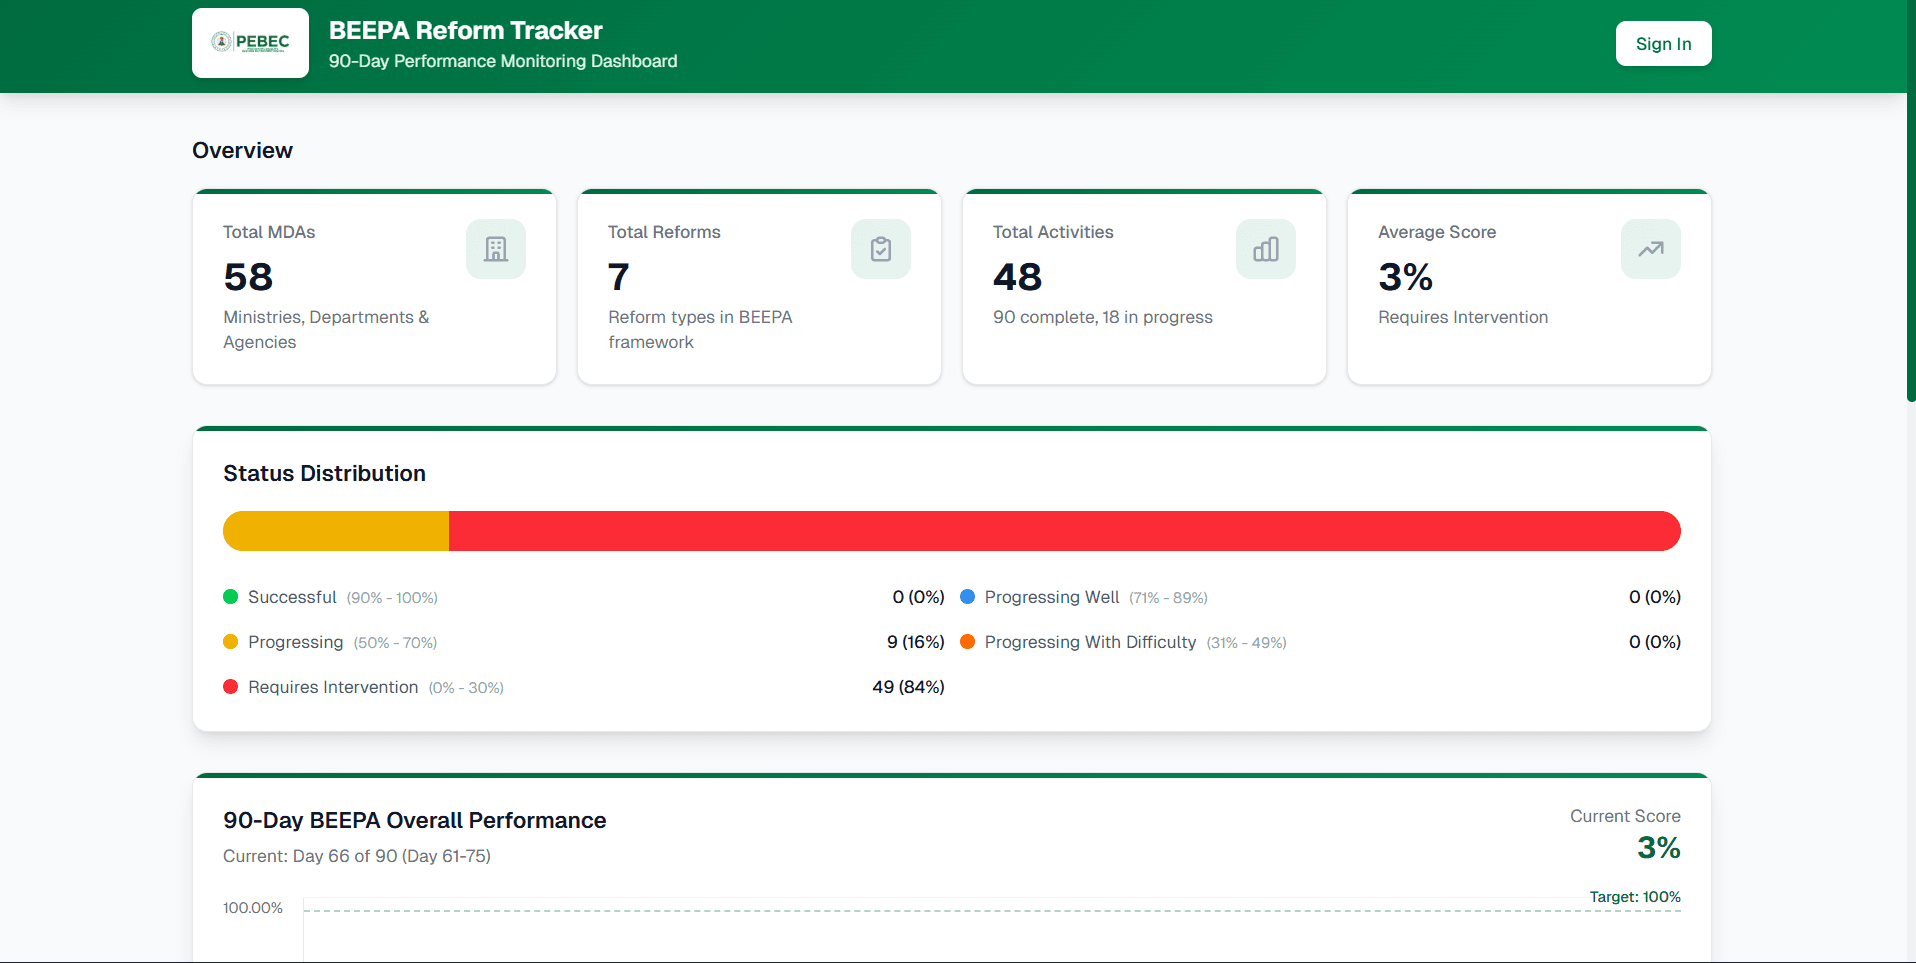This screenshot has height=963, width=1916.
Task: Click the yellow segment of status distribution bar
Action: [336, 531]
